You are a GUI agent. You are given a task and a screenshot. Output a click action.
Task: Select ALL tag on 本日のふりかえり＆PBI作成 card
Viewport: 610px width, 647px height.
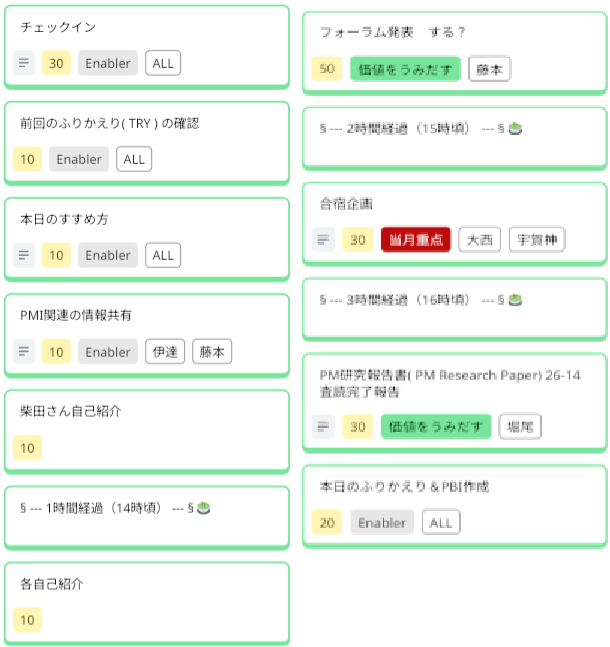441,522
